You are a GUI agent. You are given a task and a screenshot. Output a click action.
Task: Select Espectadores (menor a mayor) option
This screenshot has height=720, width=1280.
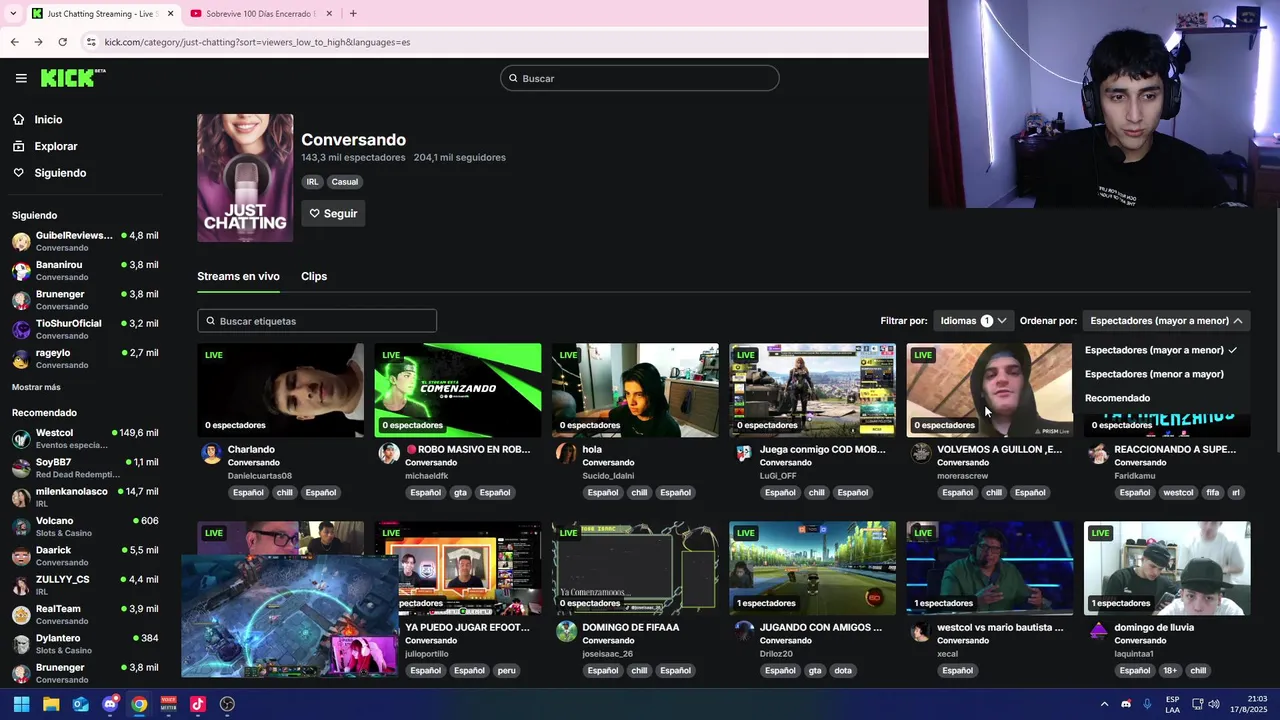1154,374
